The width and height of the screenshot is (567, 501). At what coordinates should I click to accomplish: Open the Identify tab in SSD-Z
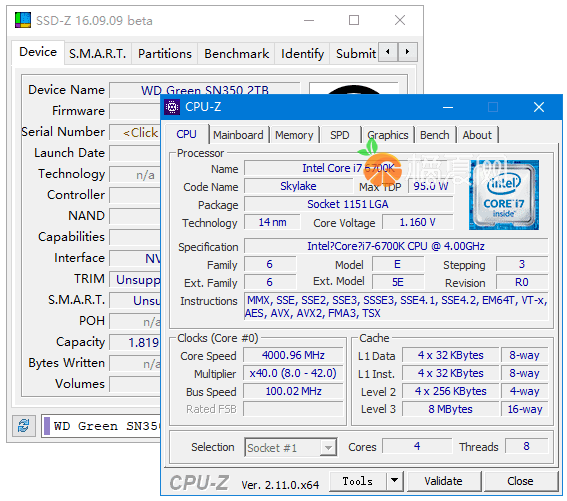302,54
